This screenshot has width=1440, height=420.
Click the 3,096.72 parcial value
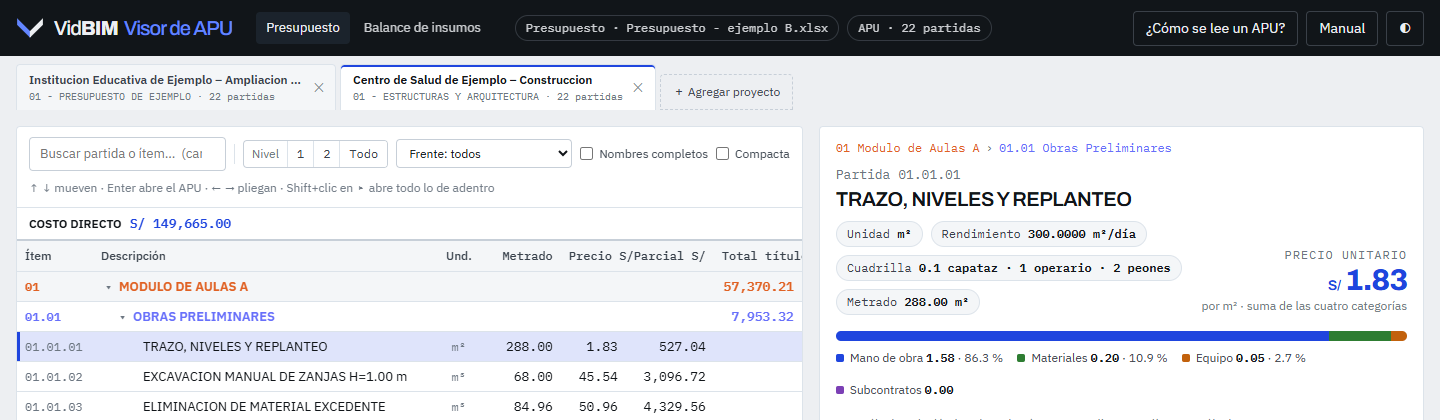click(674, 377)
